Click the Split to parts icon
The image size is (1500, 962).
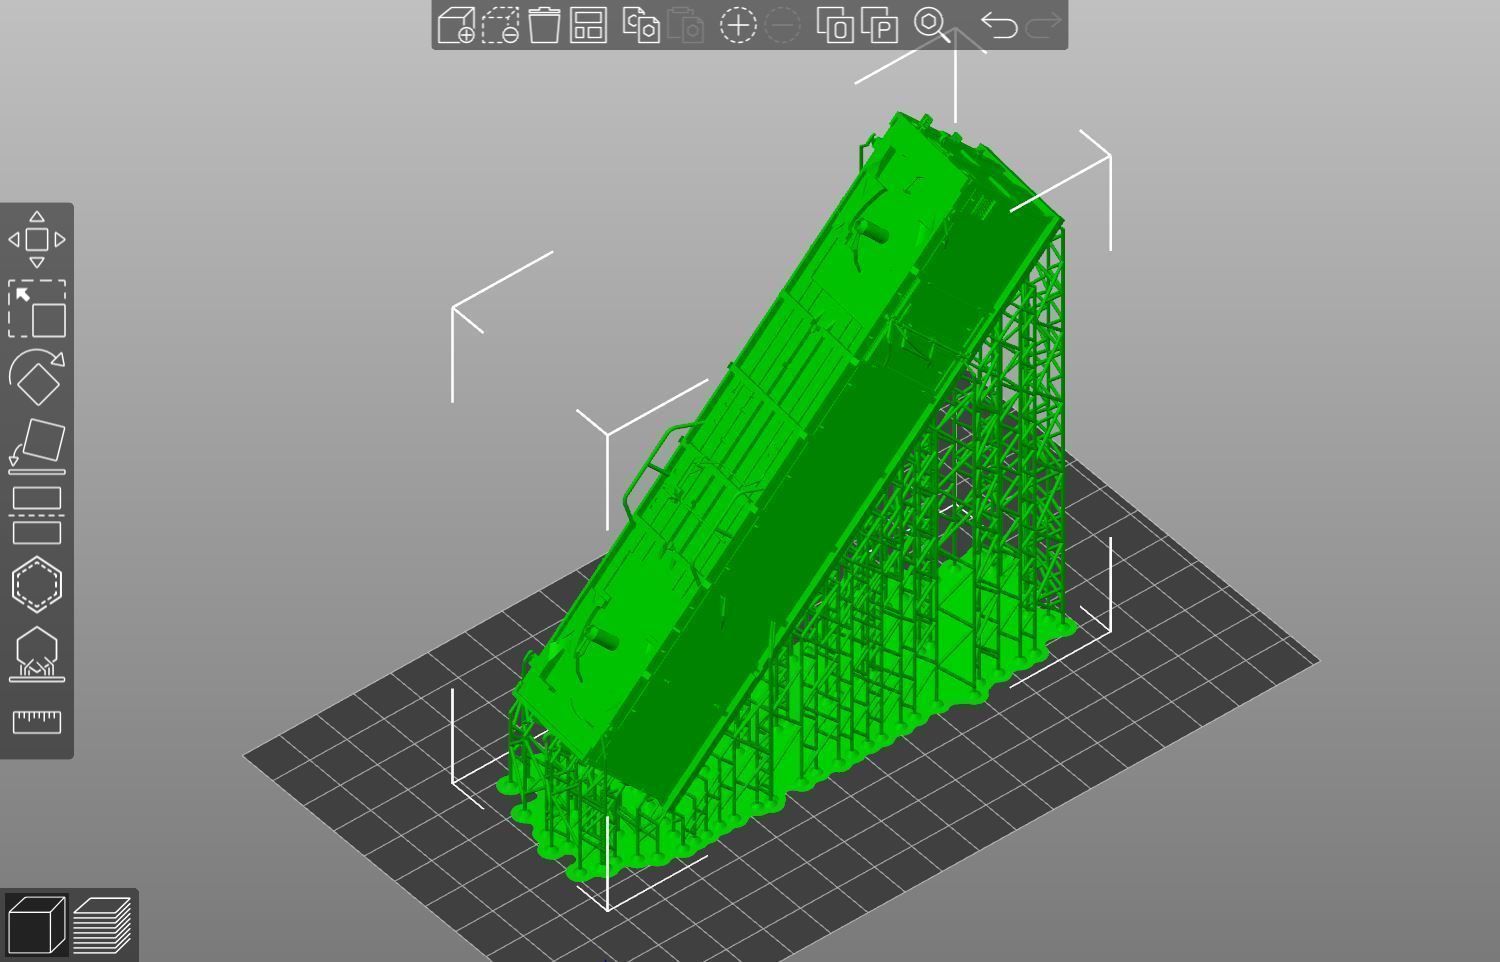pos(879,25)
